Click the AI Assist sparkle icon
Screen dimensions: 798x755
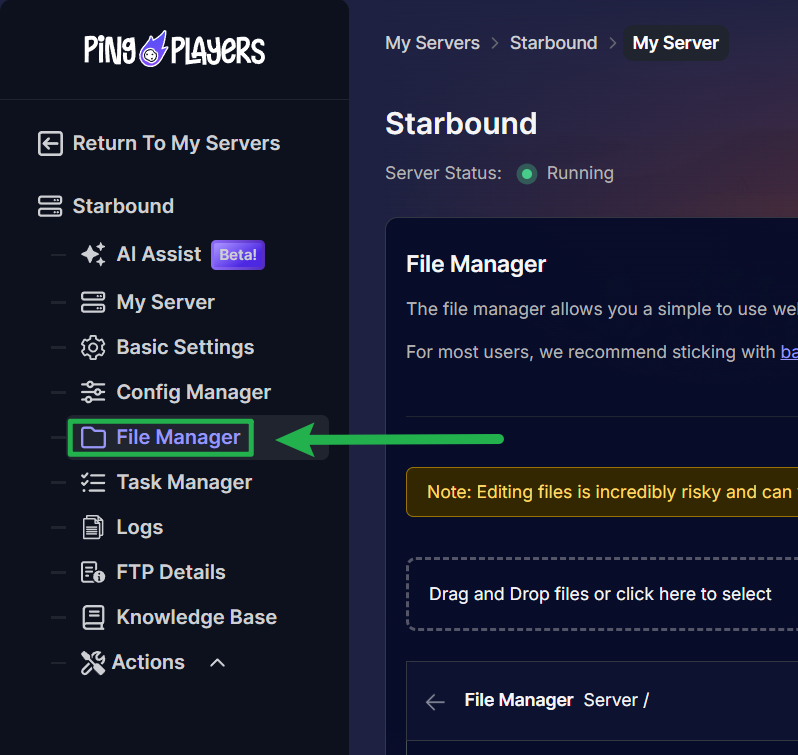click(x=93, y=255)
